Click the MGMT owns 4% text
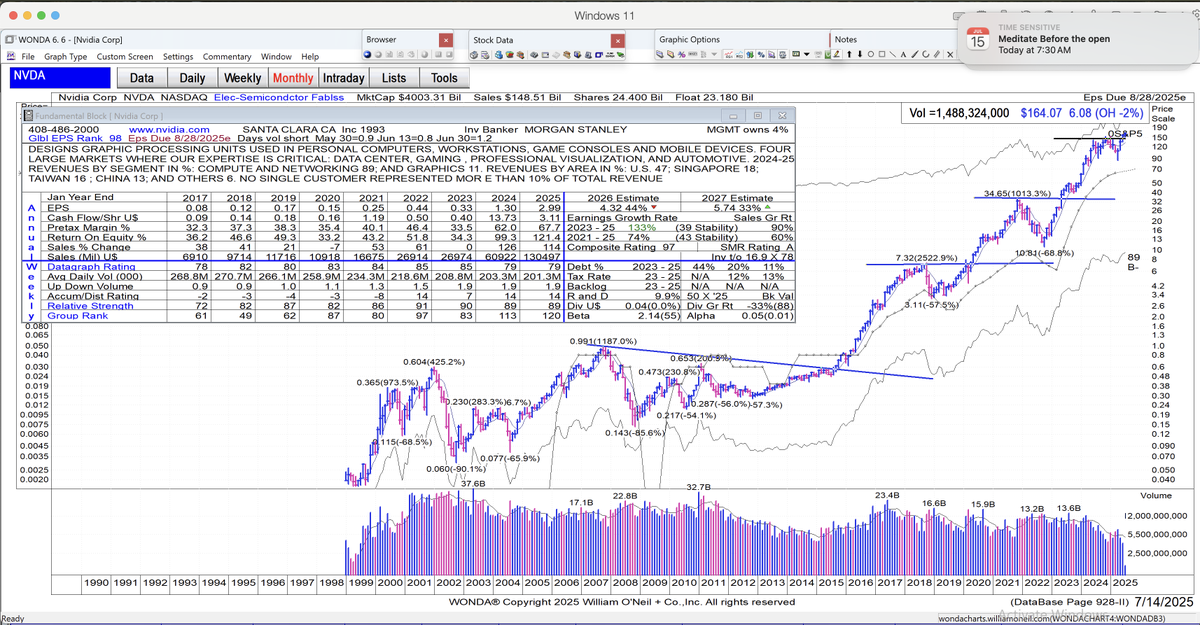 point(747,130)
